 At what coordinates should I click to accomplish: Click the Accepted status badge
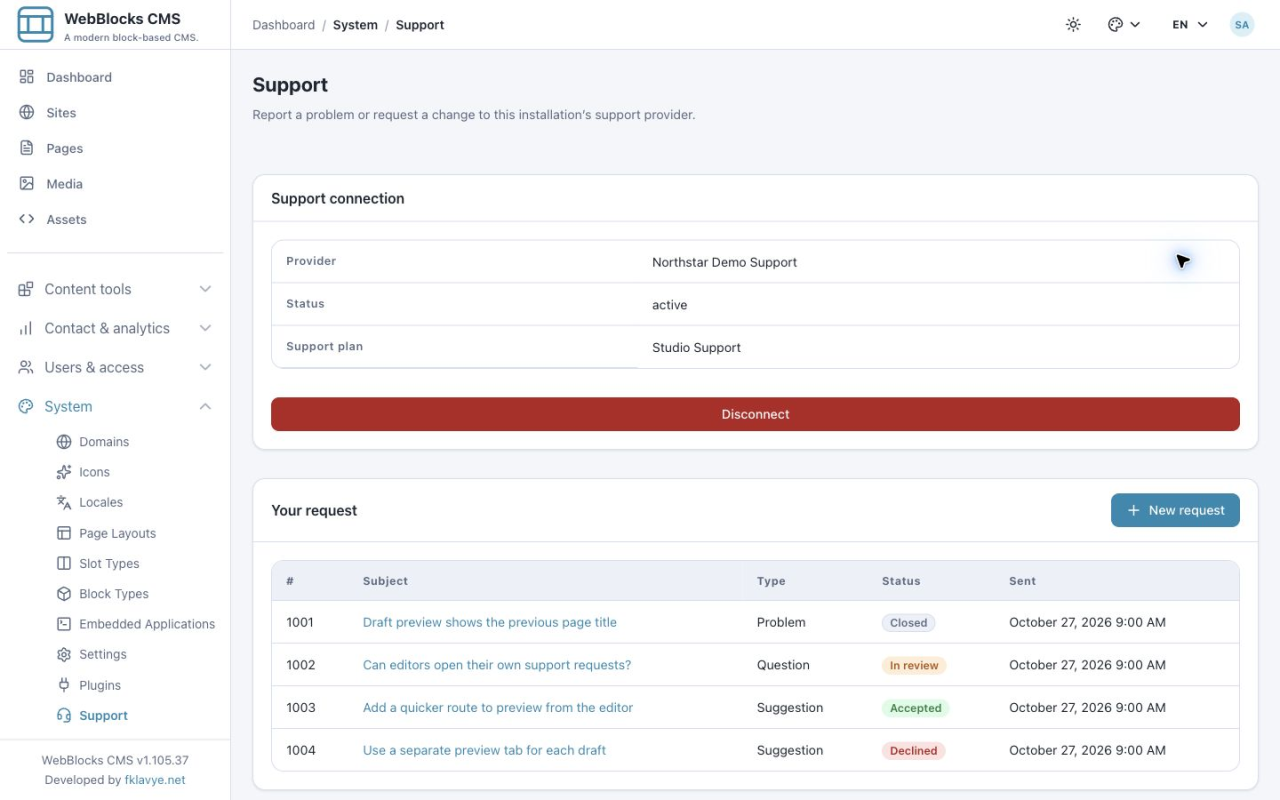pyautogui.click(x=915, y=708)
